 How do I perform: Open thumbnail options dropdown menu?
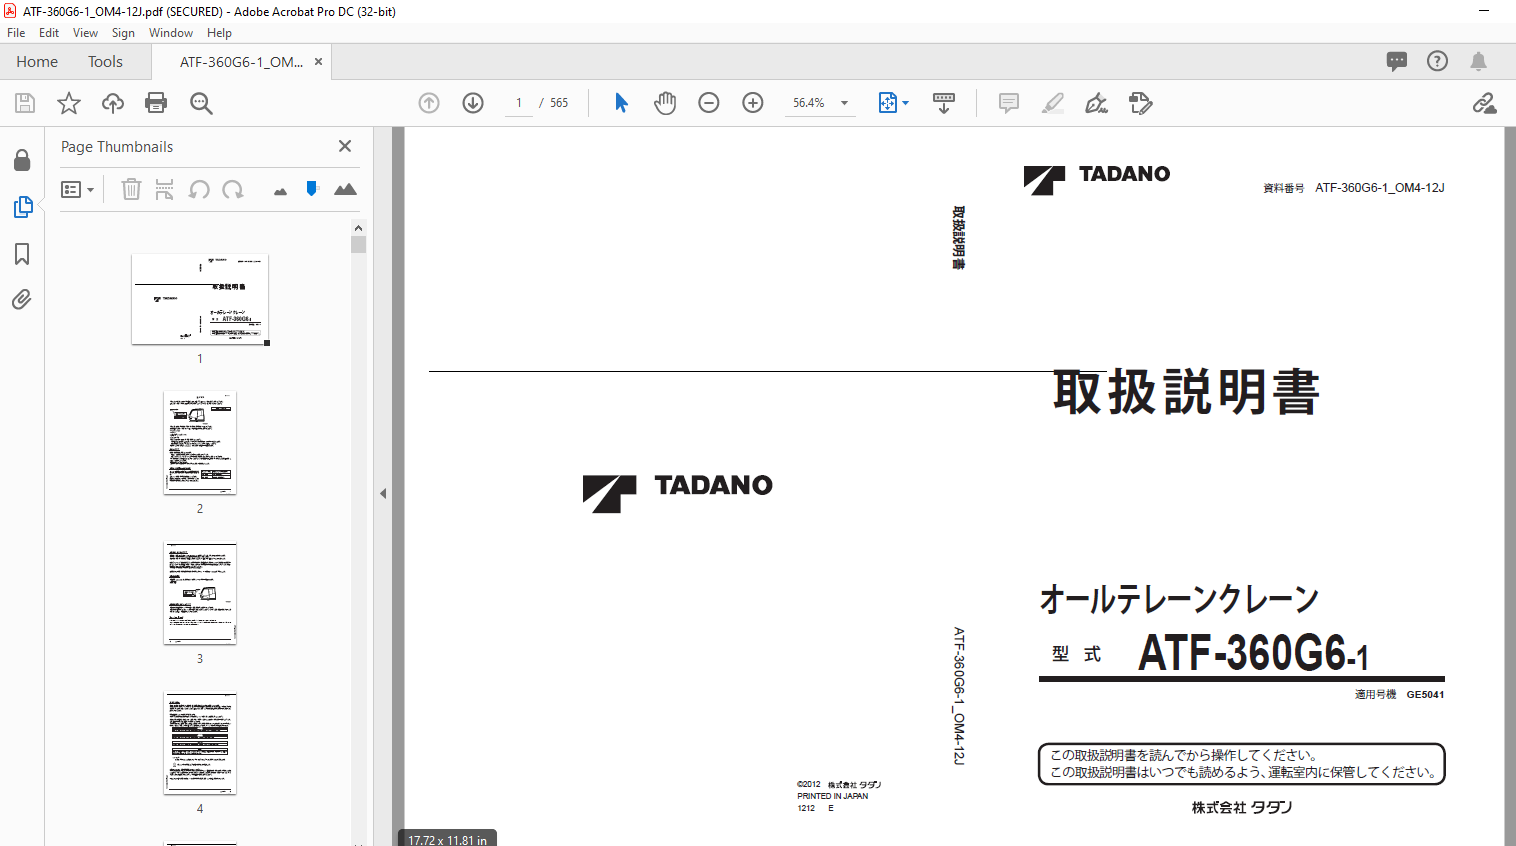coord(77,189)
